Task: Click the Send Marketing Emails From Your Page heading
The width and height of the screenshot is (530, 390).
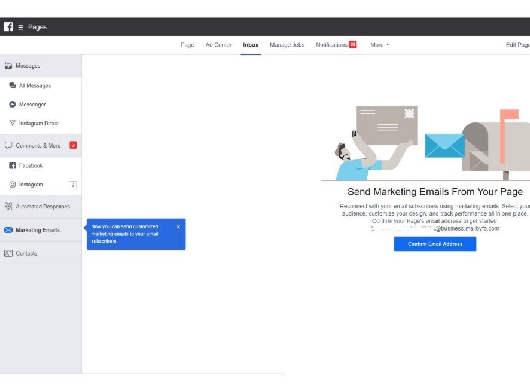Action: pyautogui.click(x=435, y=192)
